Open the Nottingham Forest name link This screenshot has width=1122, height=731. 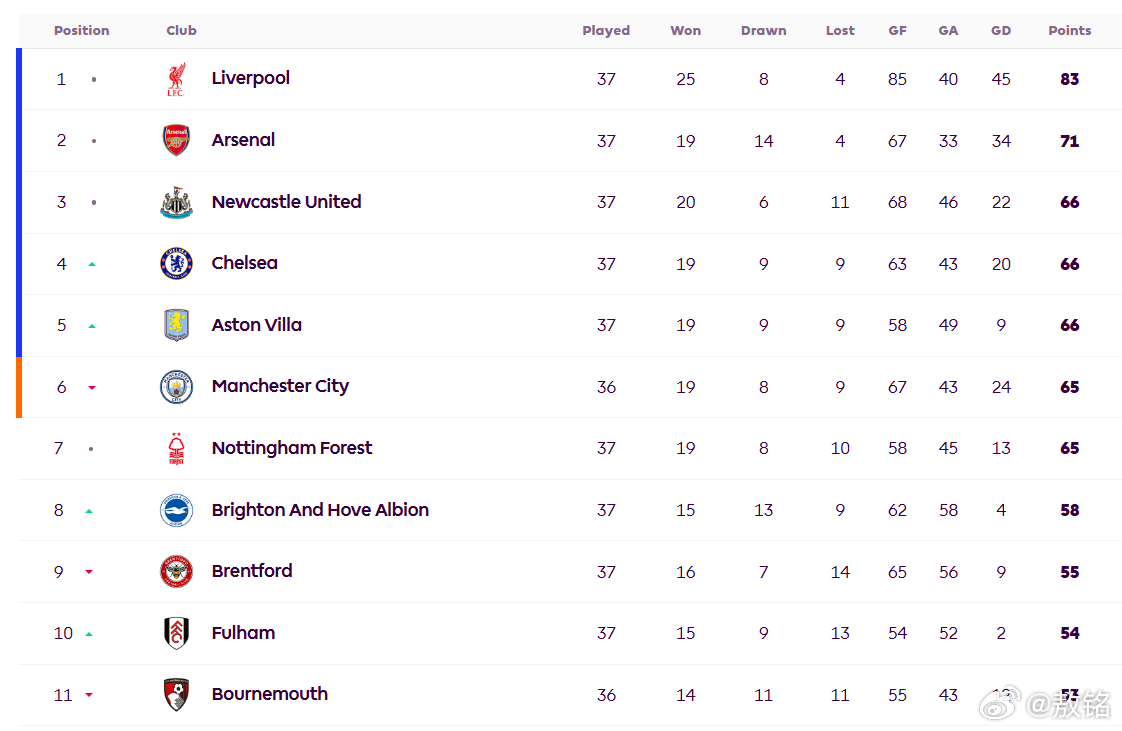[x=292, y=448]
